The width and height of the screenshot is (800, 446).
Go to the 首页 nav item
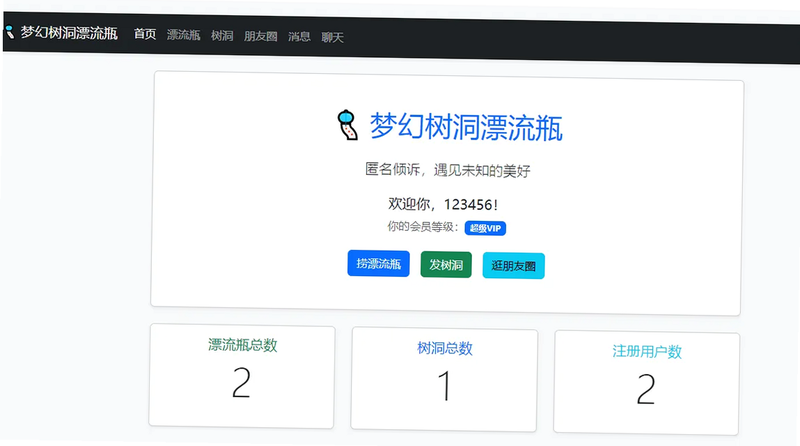pyautogui.click(x=145, y=34)
